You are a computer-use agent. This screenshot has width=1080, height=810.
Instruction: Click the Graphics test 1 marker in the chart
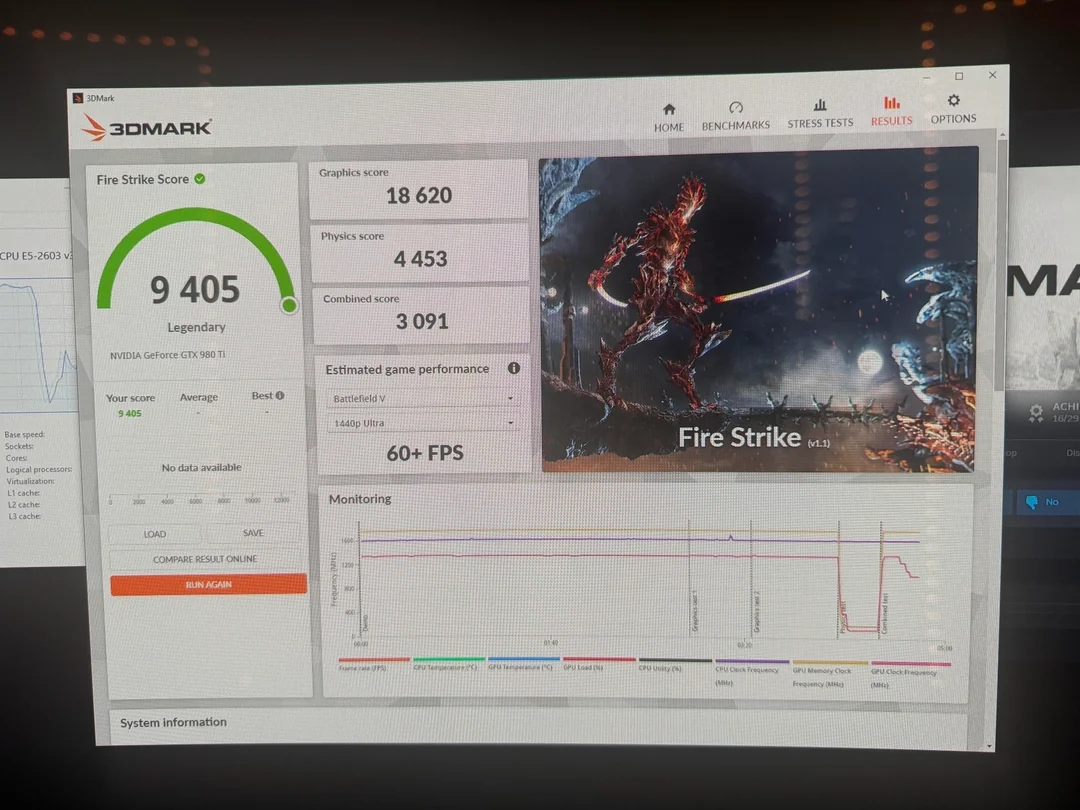point(694,612)
